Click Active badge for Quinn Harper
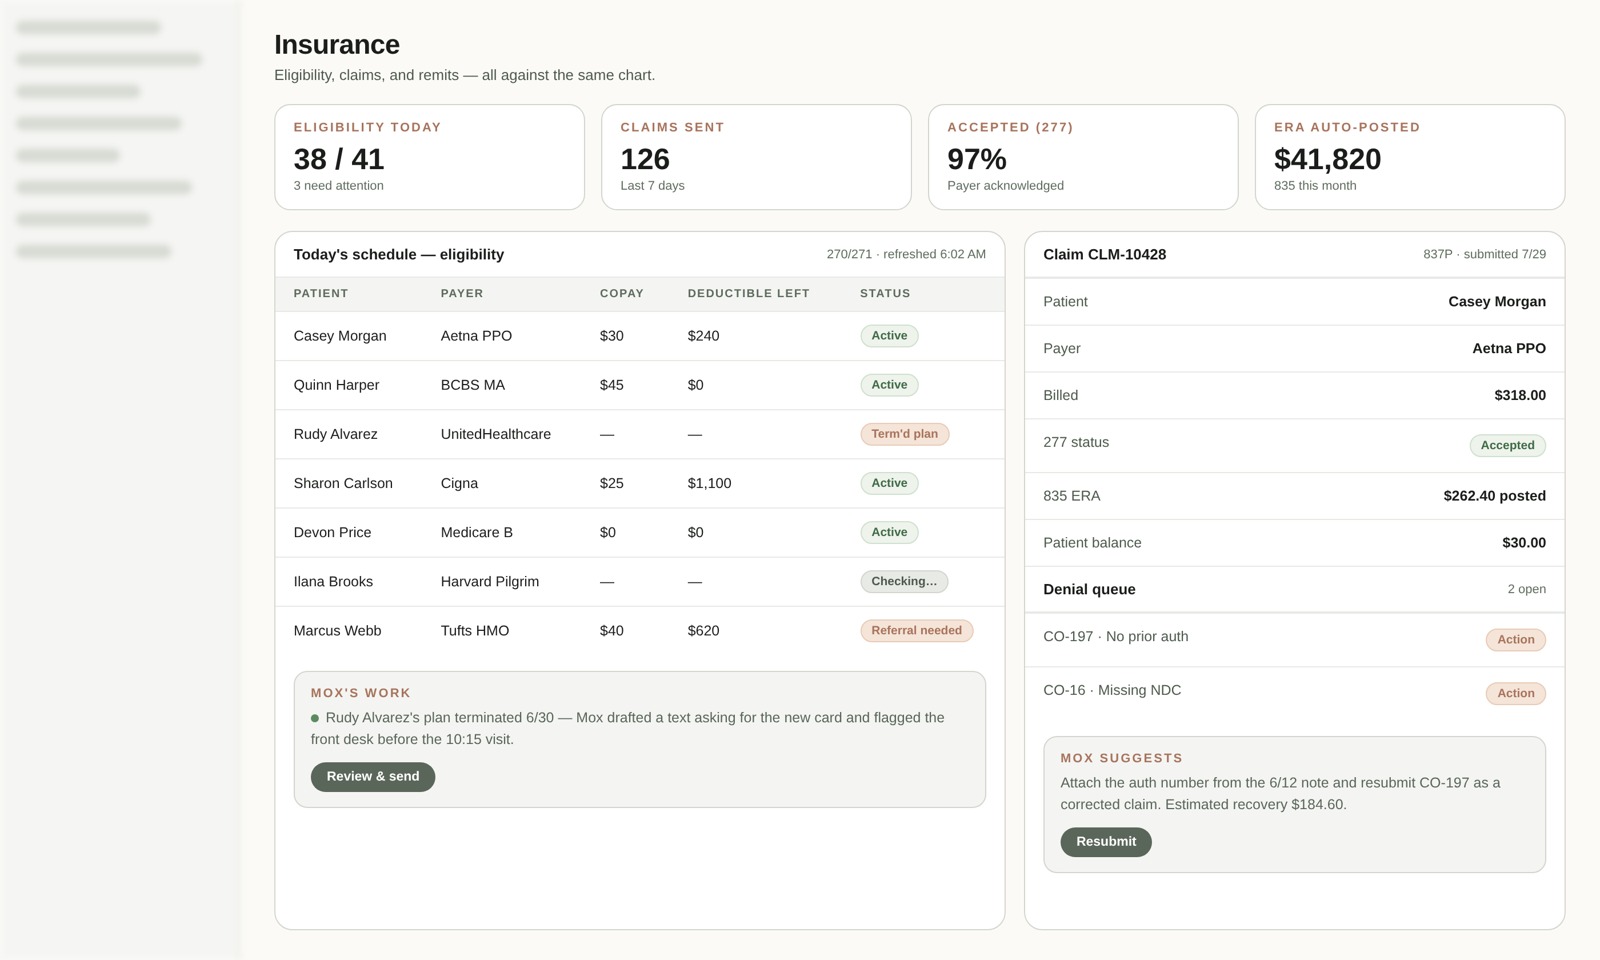The image size is (1600, 960). (x=889, y=385)
